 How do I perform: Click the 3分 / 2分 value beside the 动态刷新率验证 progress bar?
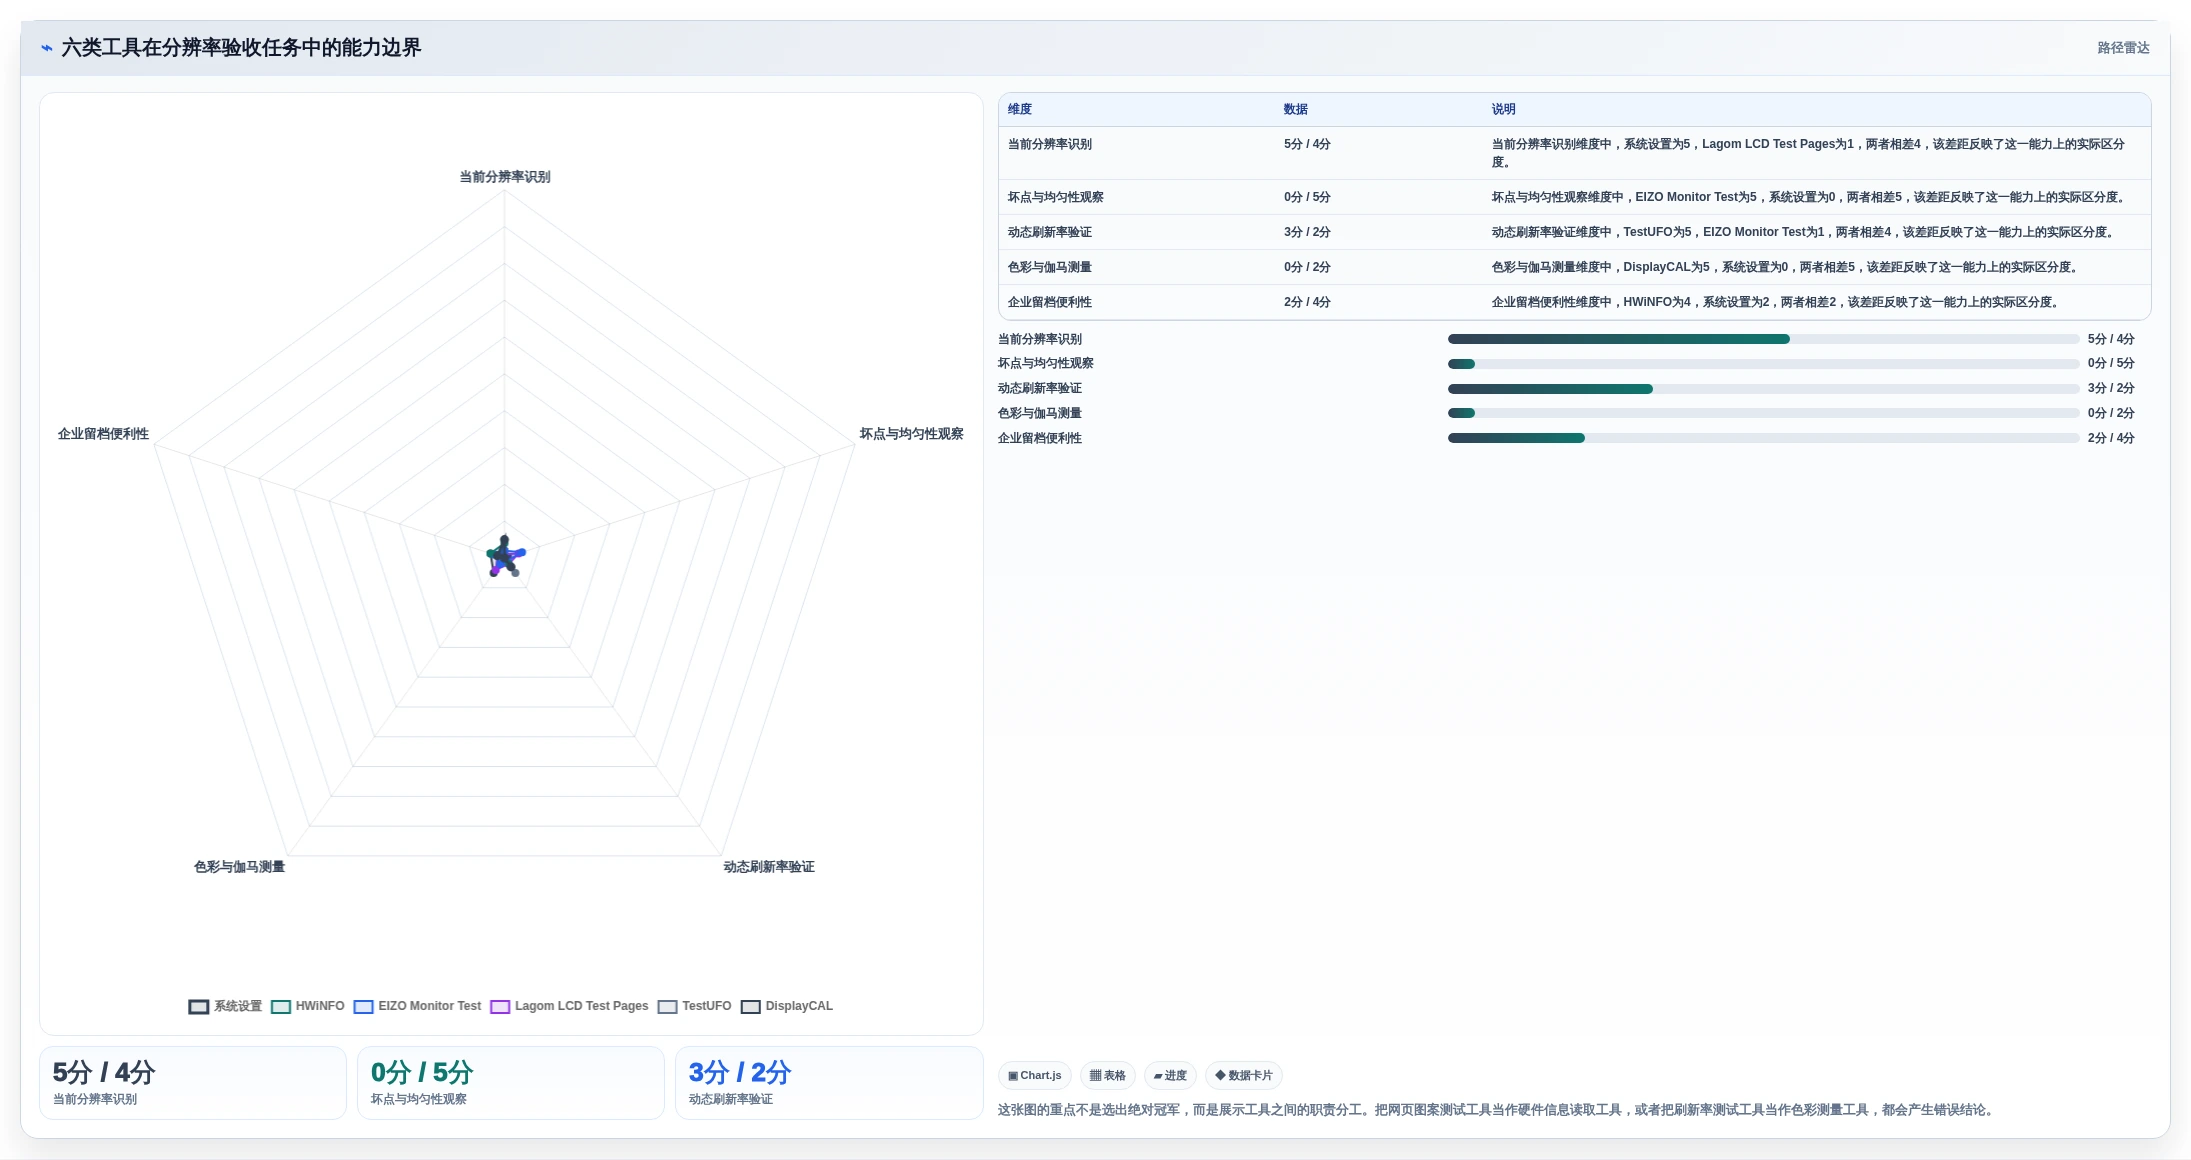pos(2111,389)
